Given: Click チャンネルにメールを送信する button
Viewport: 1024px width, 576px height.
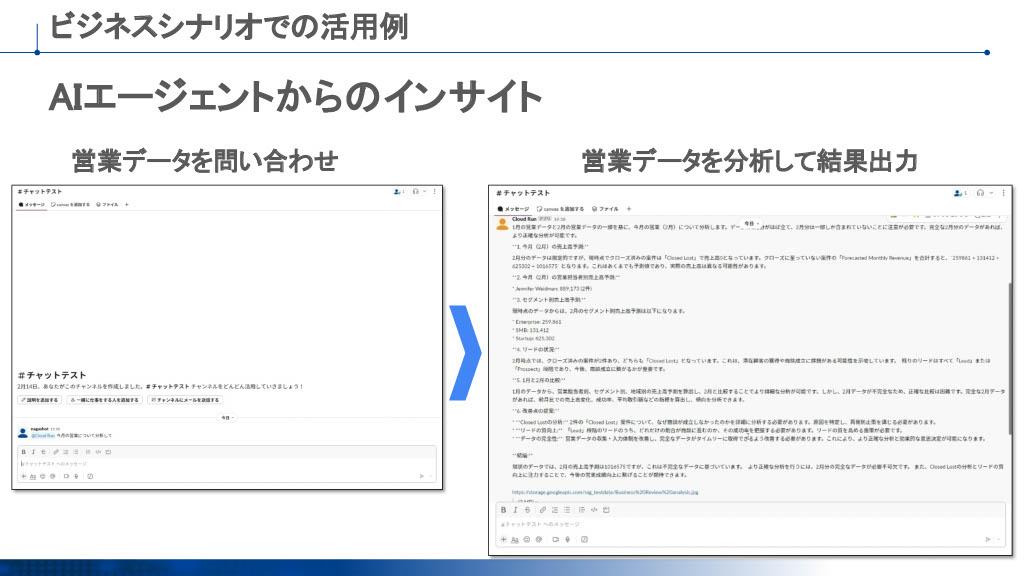Looking at the screenshot, I should [185, 400].
